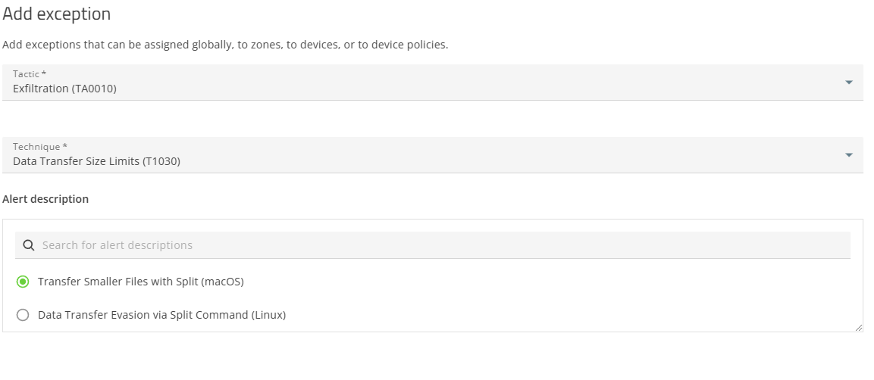The width and height of the screenshot is (874, 380).
Task: Click the blank area right of the Linux option
Action: click(569, 315)
